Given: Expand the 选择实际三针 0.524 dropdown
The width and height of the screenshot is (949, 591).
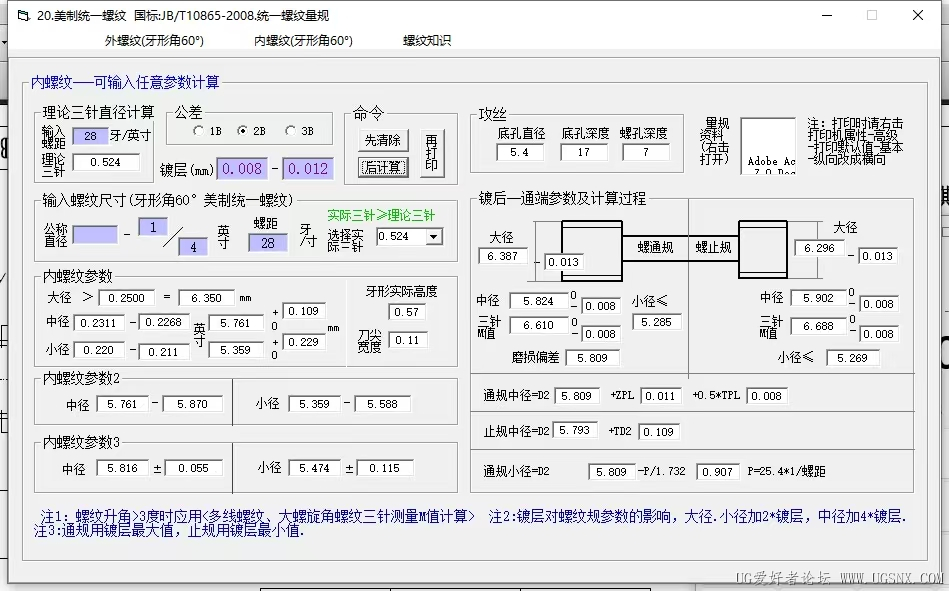Looking at the screenshot, I should pos(433,237).
